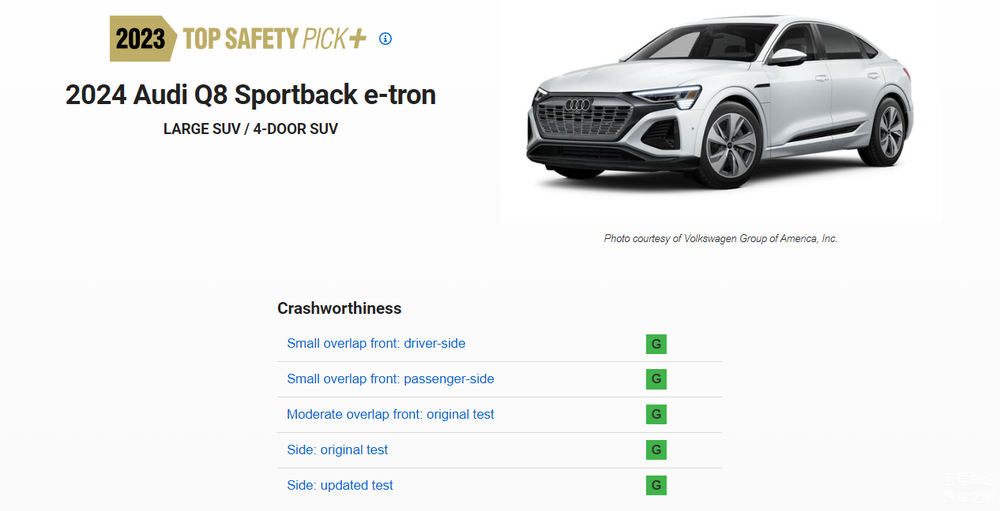The image size is (1000, 511).
Task: Open Moderate overlap front: original test link
Action: (390, 414)
